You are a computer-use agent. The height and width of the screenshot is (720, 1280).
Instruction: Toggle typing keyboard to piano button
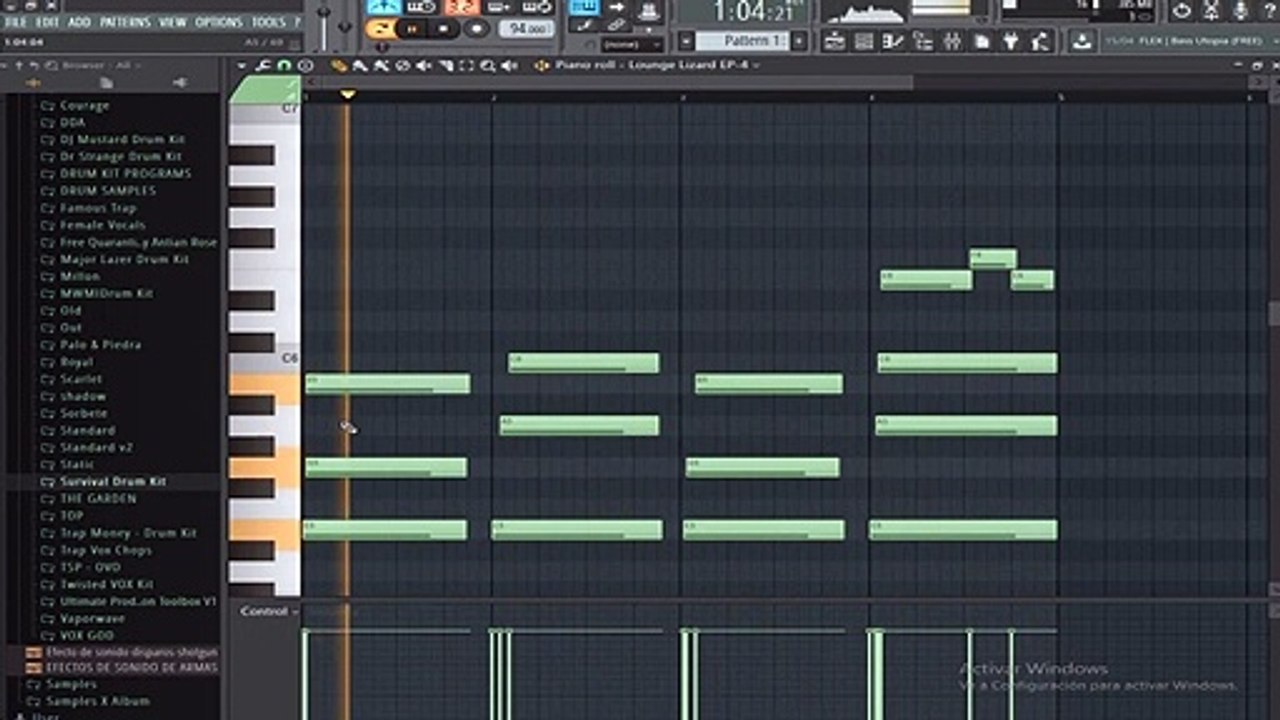[x=584, y=7]
